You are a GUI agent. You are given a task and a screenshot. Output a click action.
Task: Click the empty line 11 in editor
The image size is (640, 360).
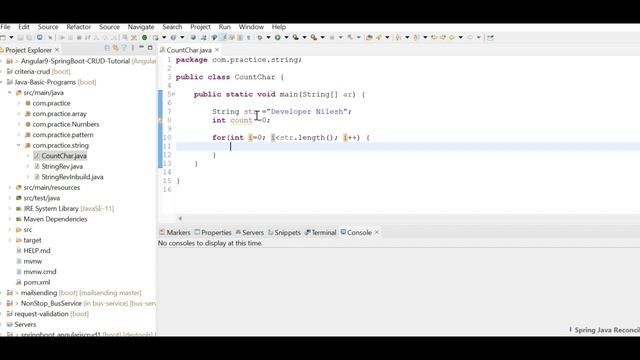pyautogui.click(x=408, y=146)
